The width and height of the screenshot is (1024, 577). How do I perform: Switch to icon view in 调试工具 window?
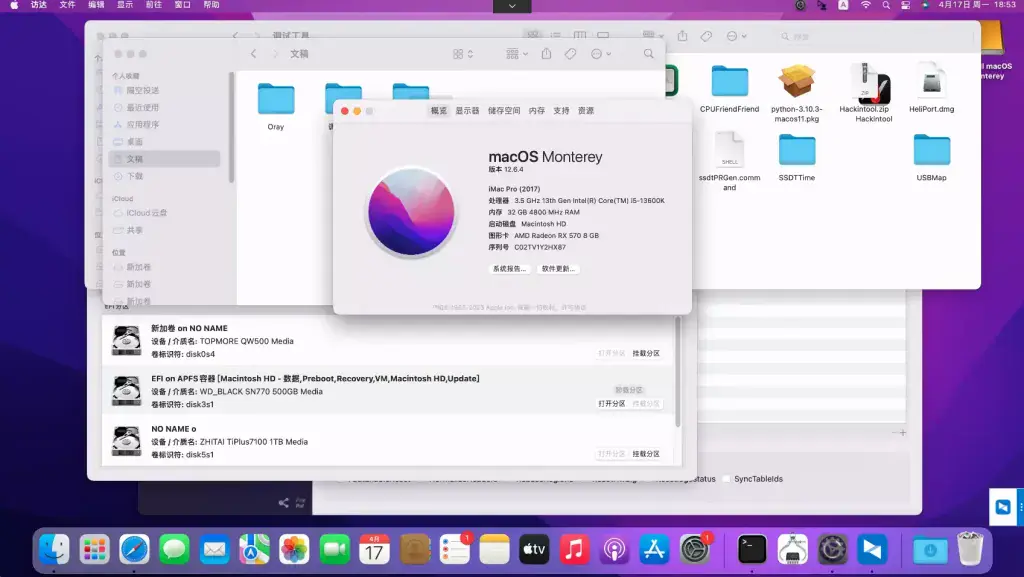pyautogui.click(x=534, y=34)
